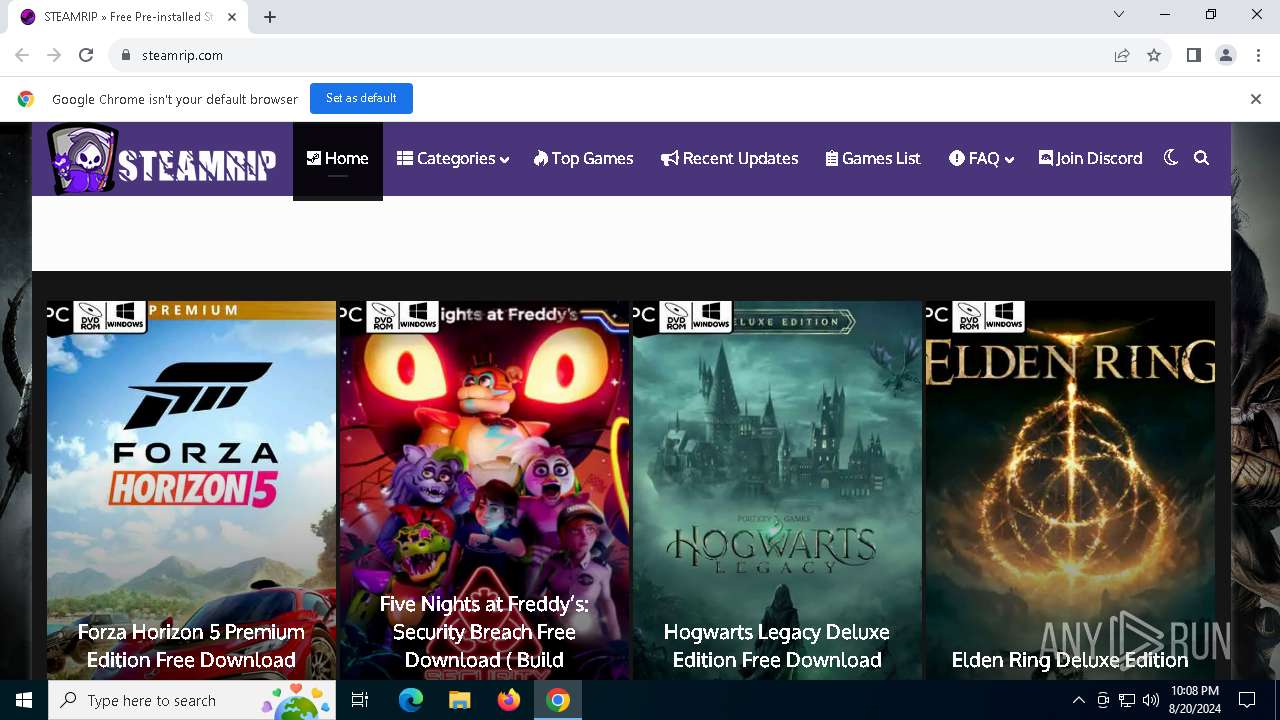Open a new tab with plus button
1280x720 pixels.
click(x=270, y=16)
